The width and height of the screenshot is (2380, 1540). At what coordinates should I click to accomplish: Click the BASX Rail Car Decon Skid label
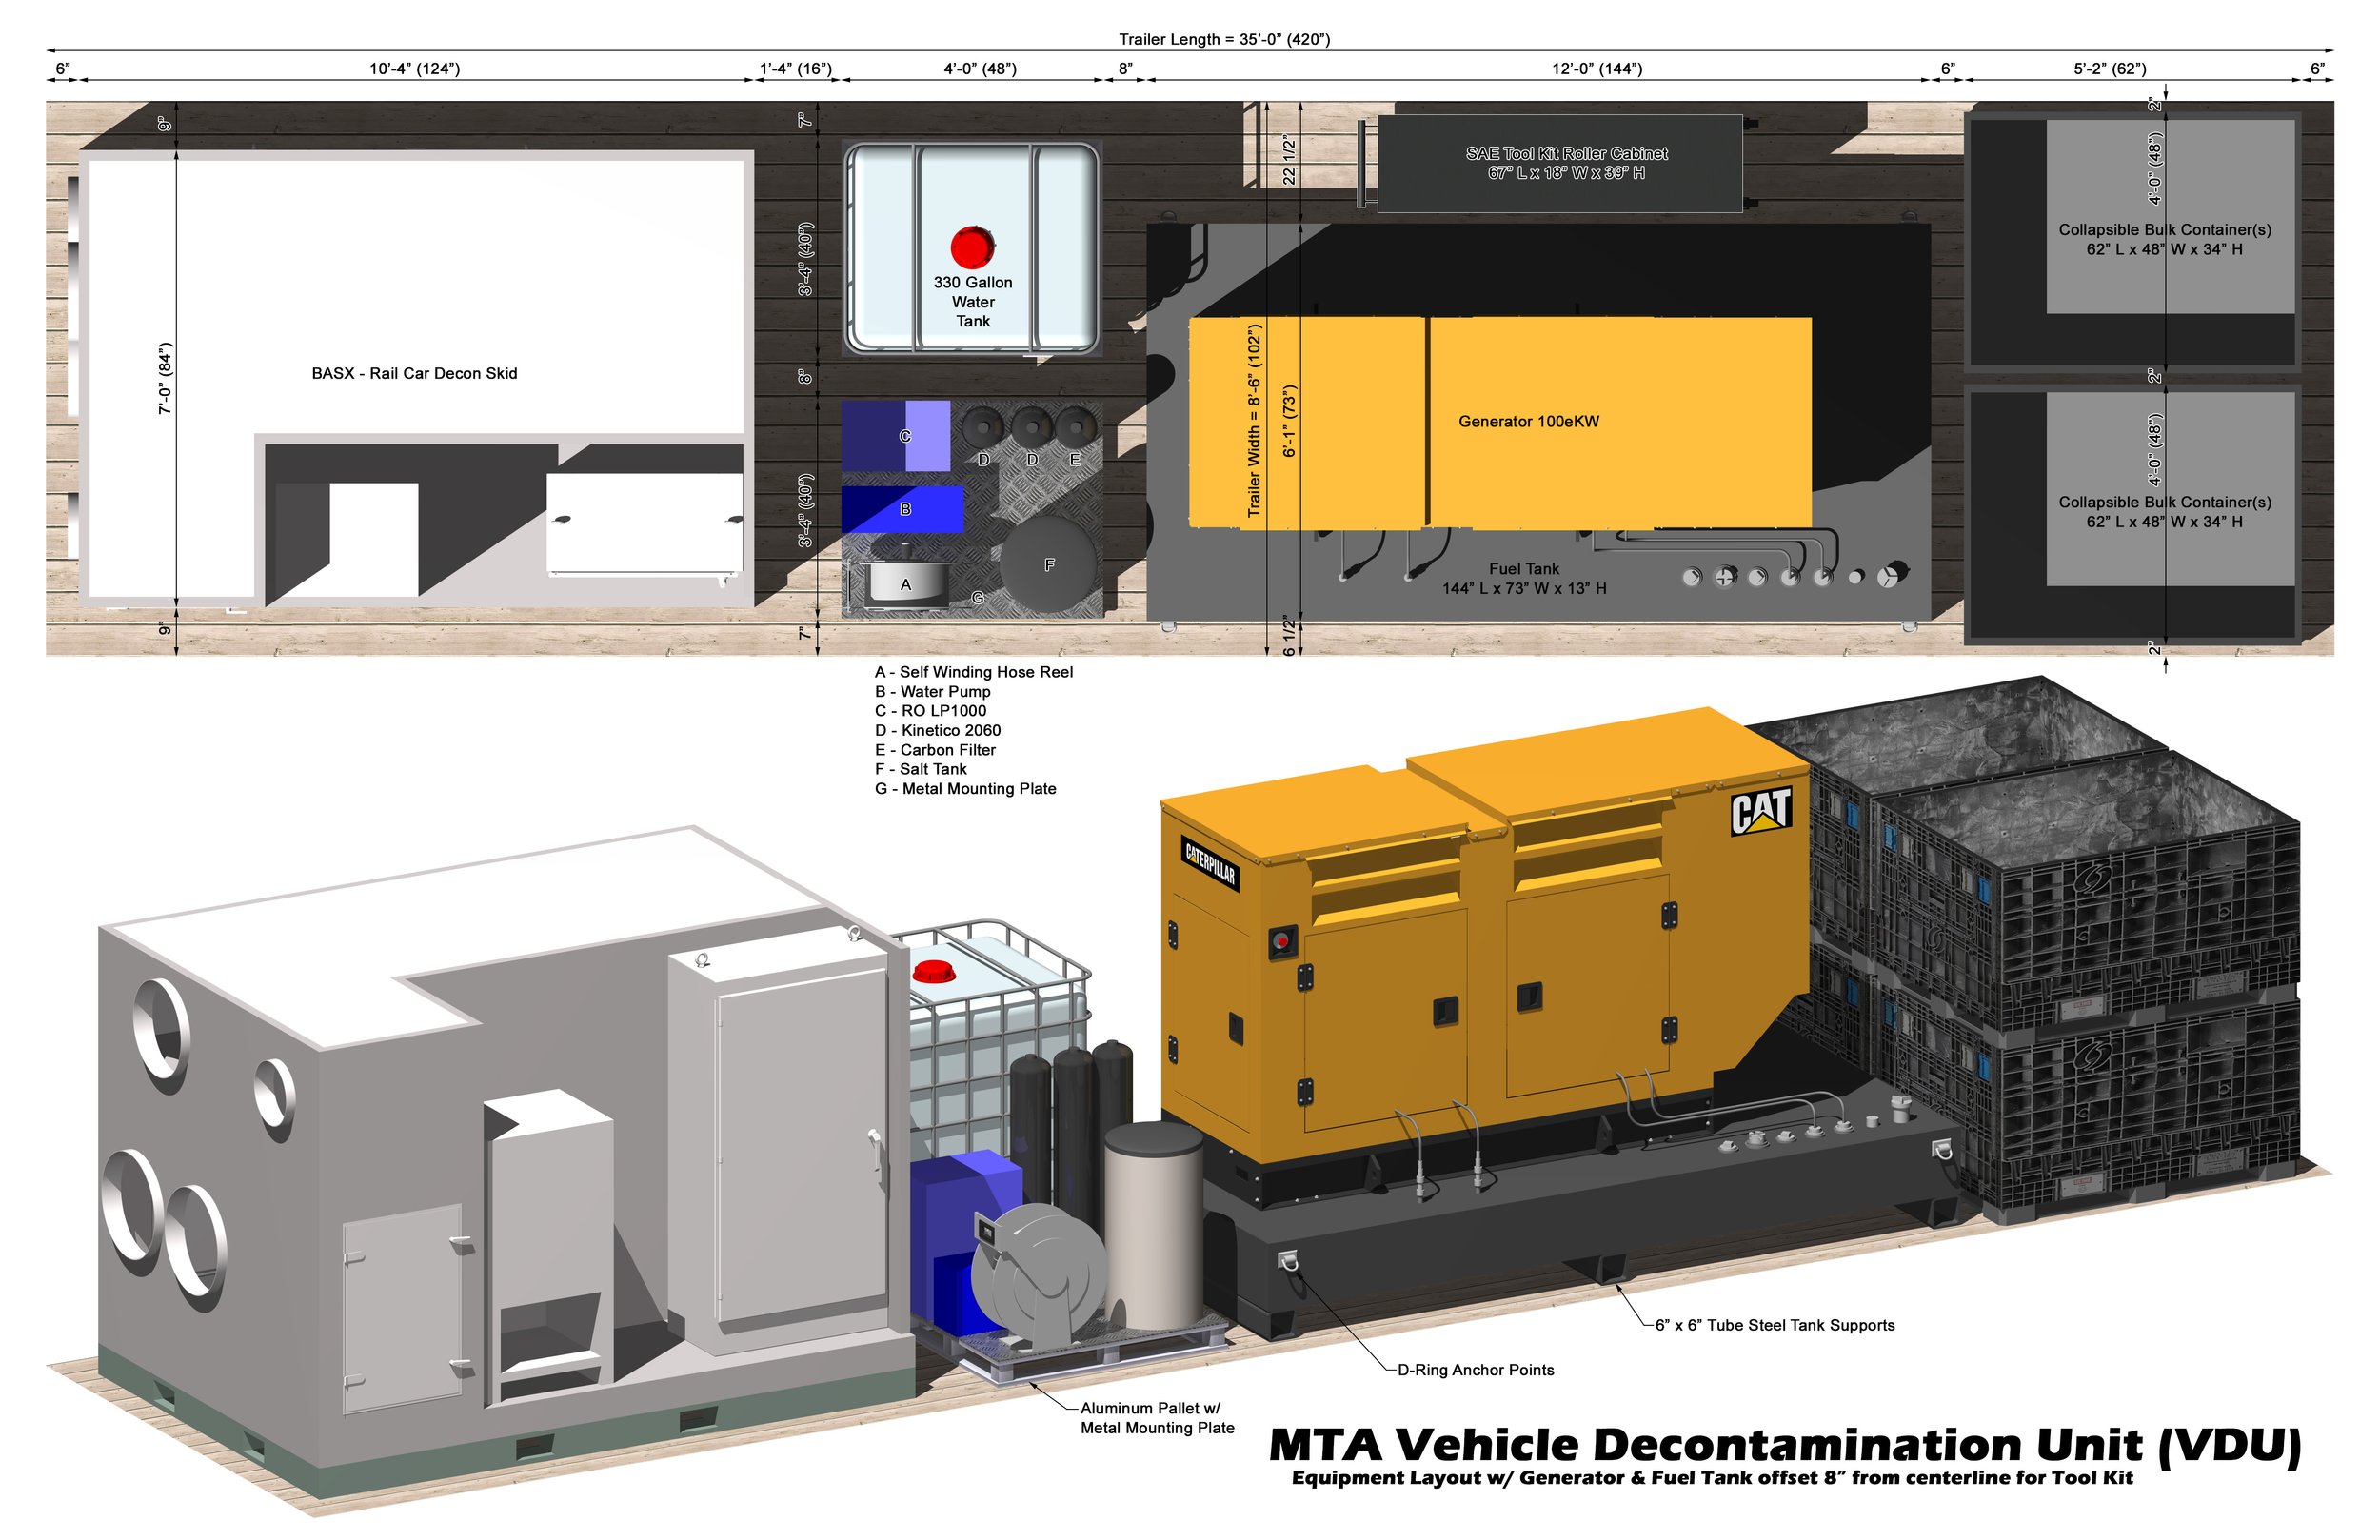click(414, 373)
